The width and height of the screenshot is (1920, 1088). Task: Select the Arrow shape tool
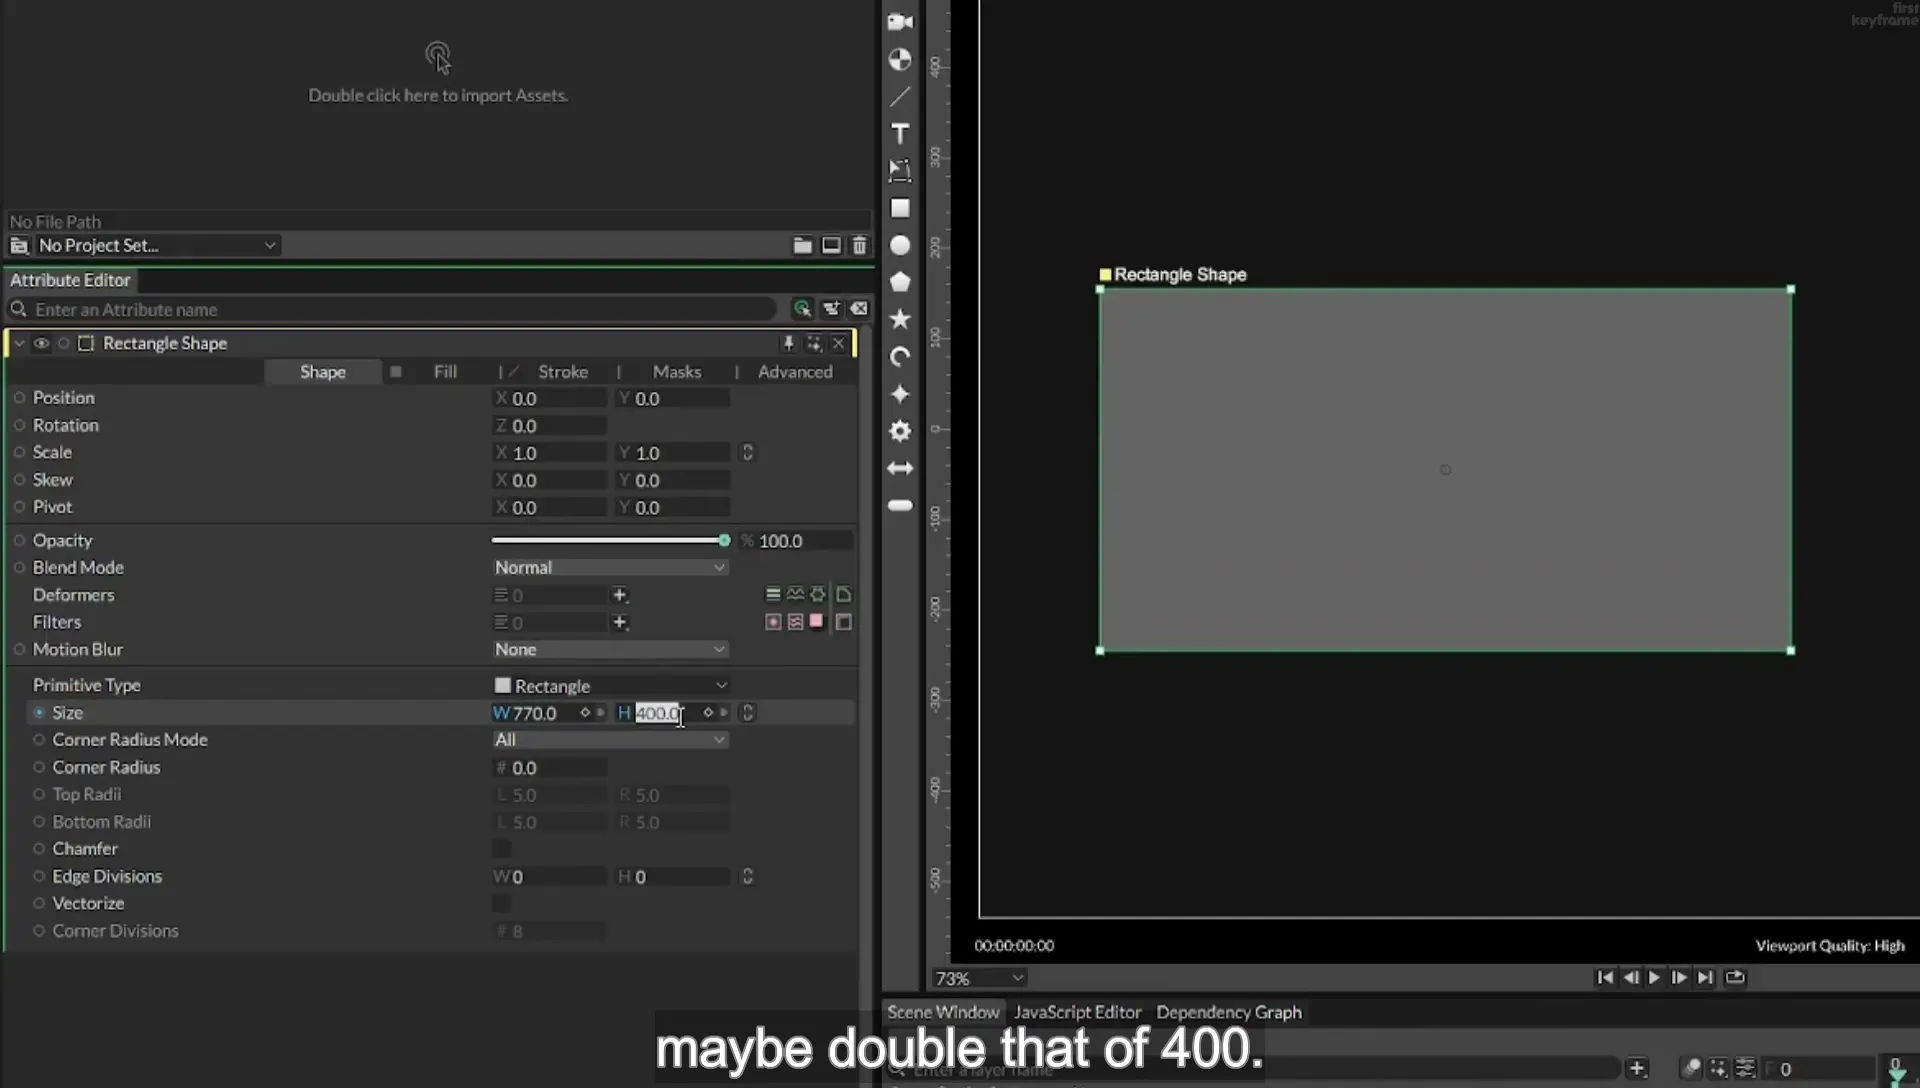(900, 468)
